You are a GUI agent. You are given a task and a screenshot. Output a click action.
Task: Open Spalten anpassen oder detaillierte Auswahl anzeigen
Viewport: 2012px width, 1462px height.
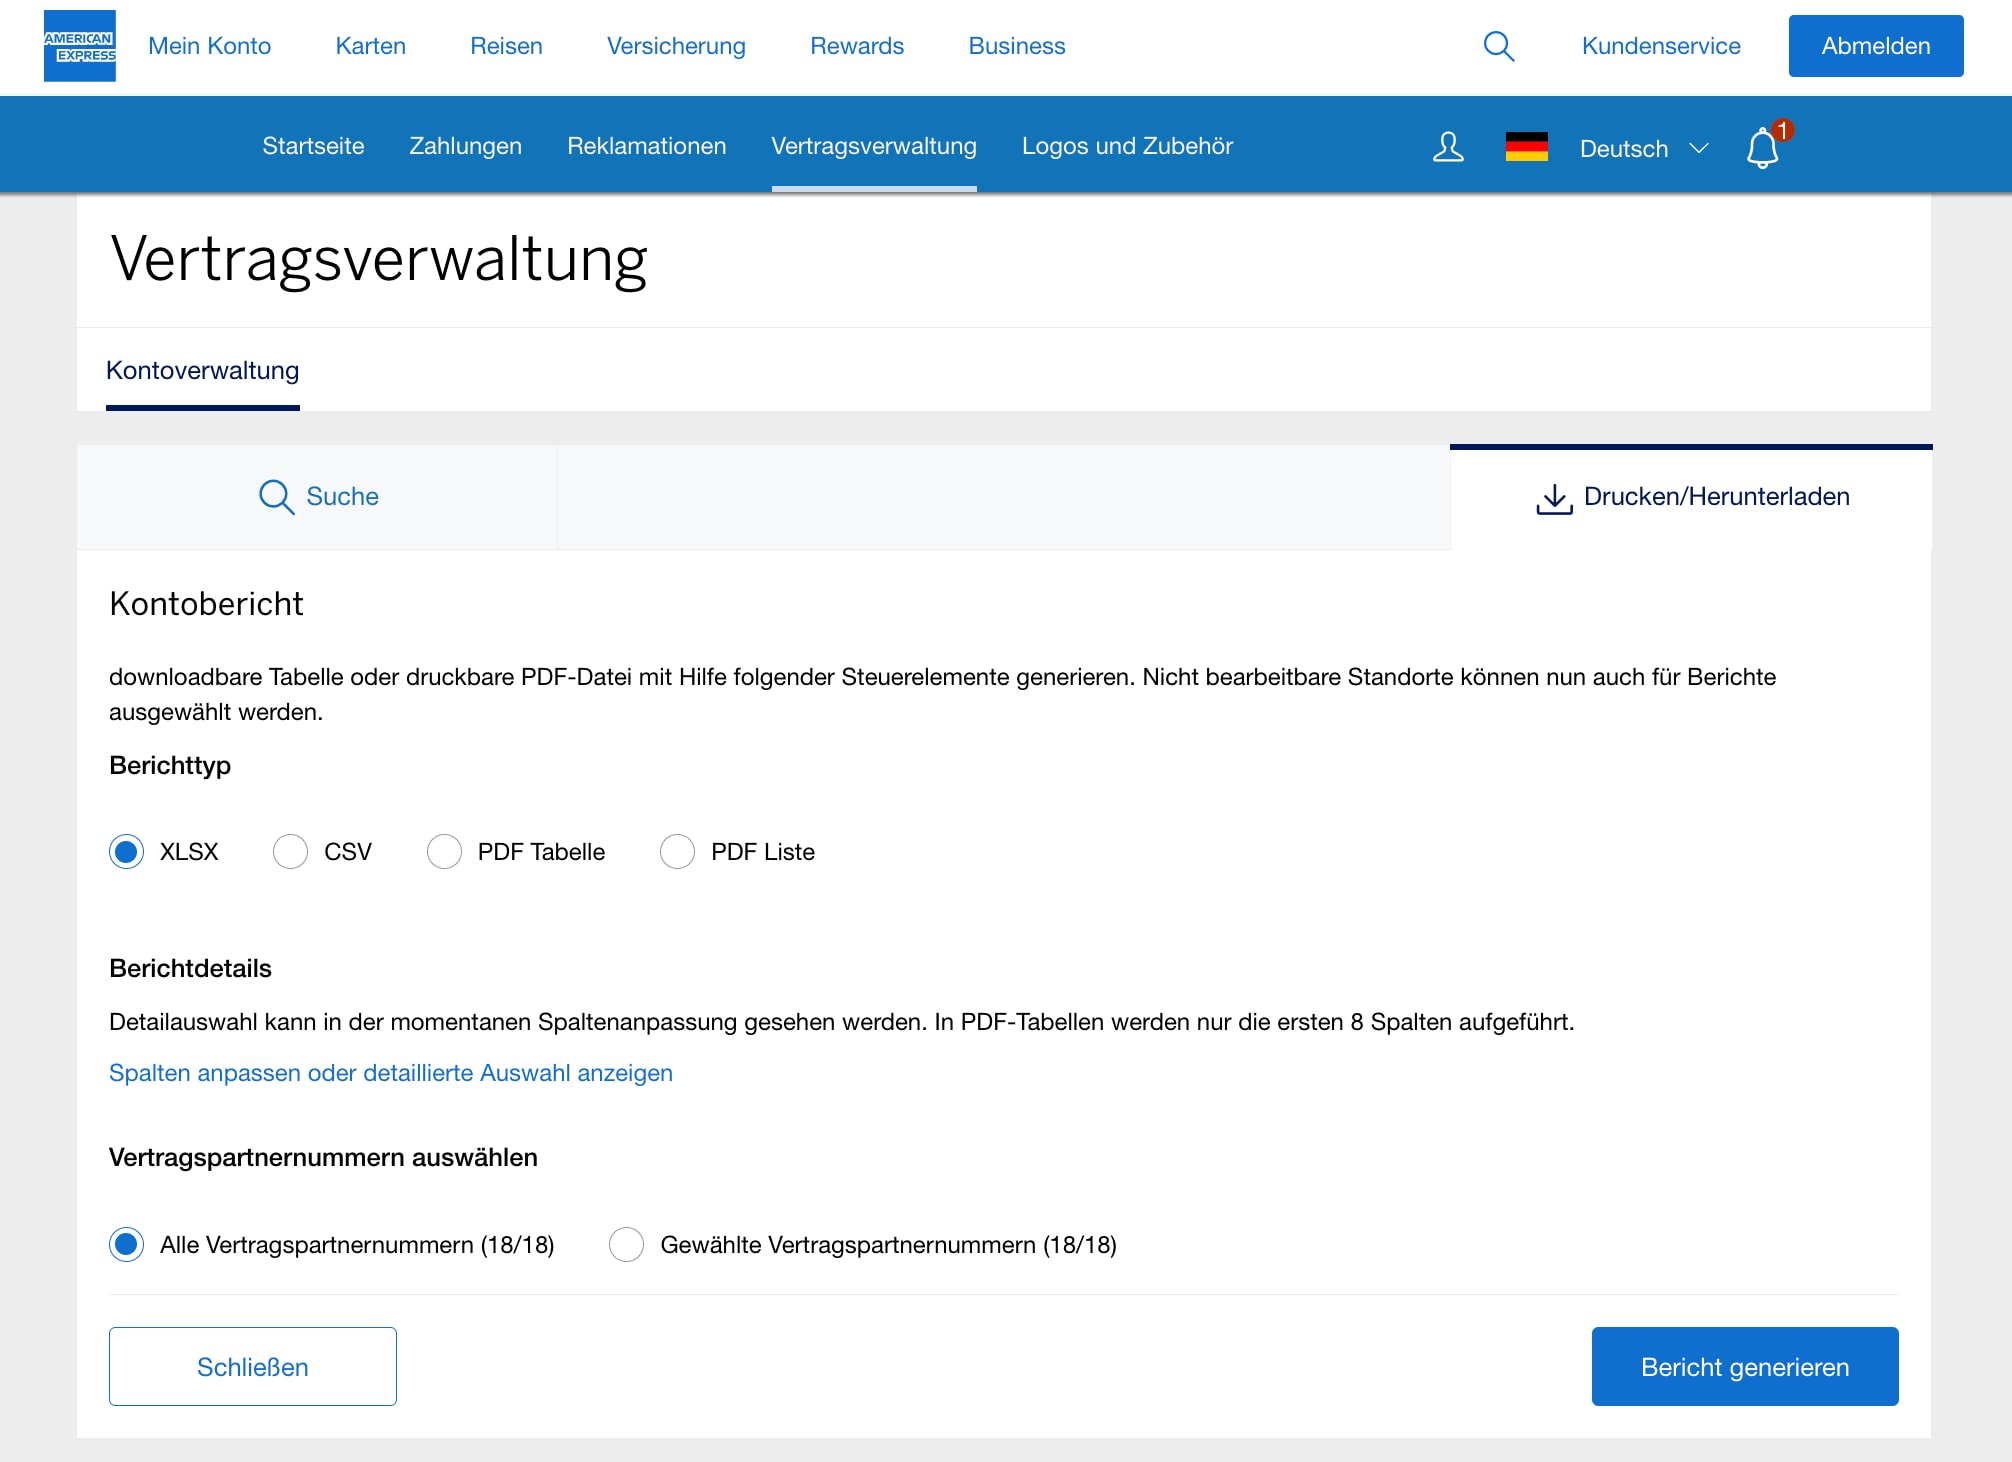(390, 1072)
